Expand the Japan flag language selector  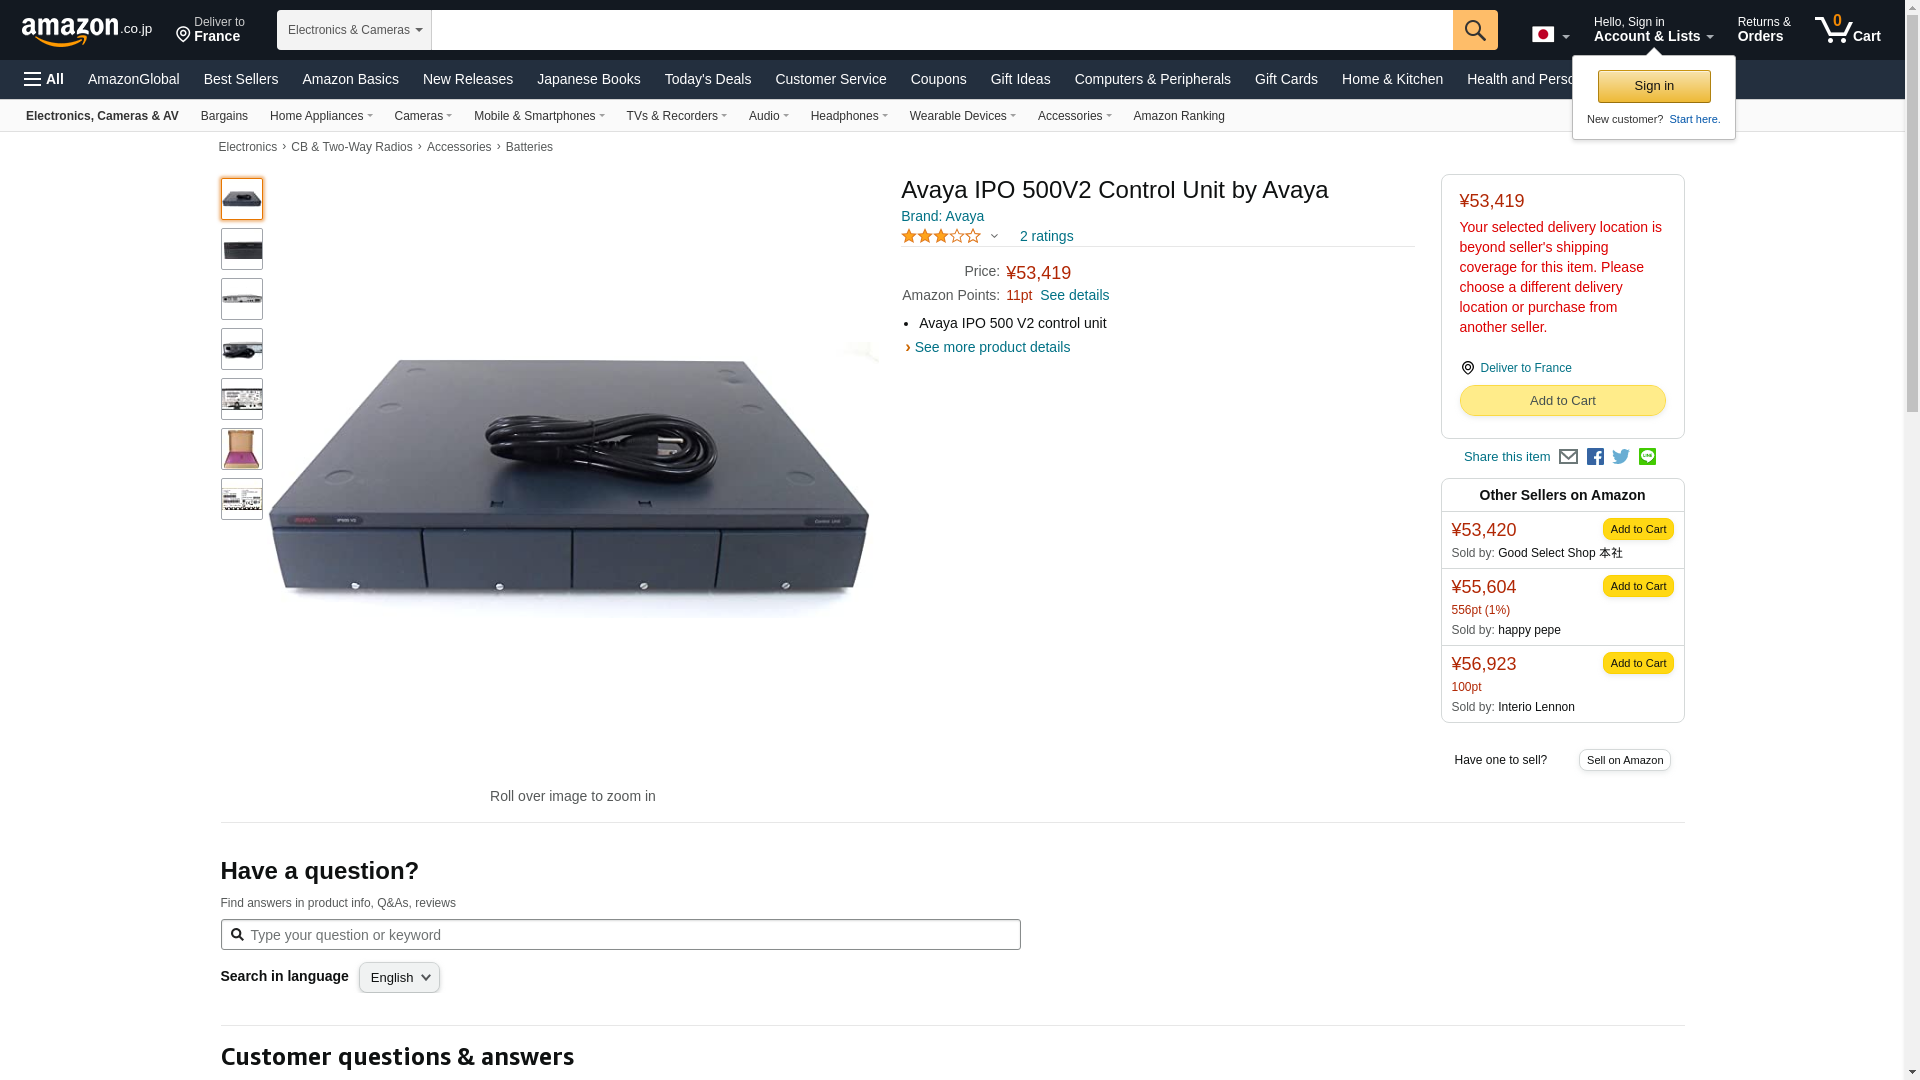tap(1550, 35)
